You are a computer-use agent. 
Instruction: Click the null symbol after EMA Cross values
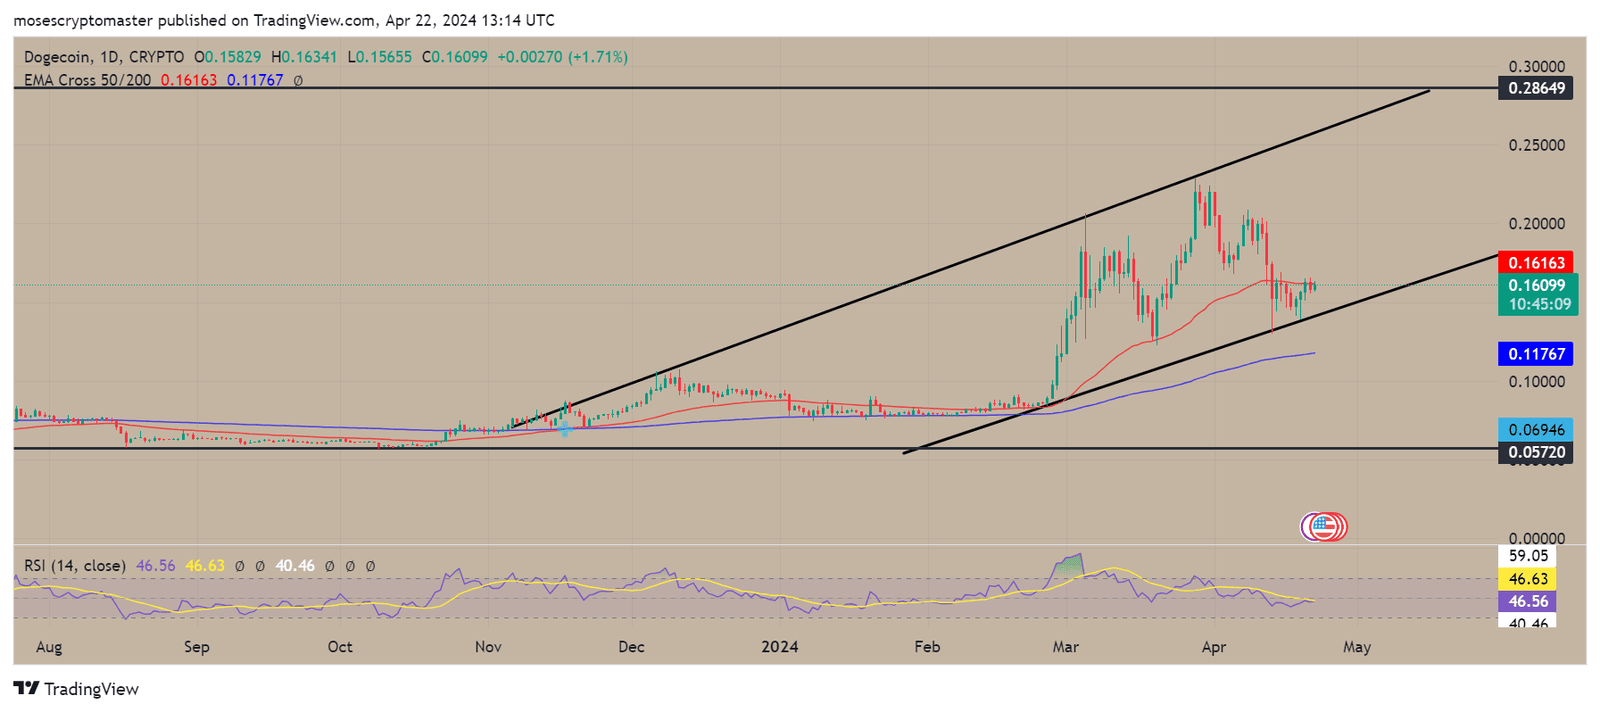click(298, 80)
